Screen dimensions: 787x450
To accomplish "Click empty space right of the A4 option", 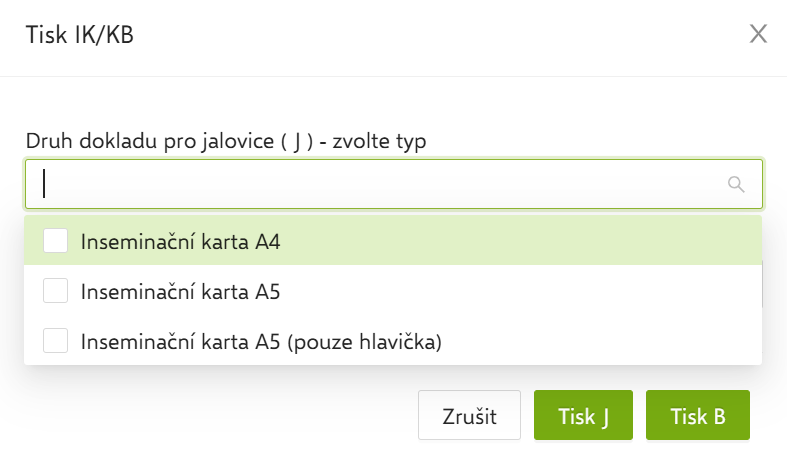I will pos(550,241).
